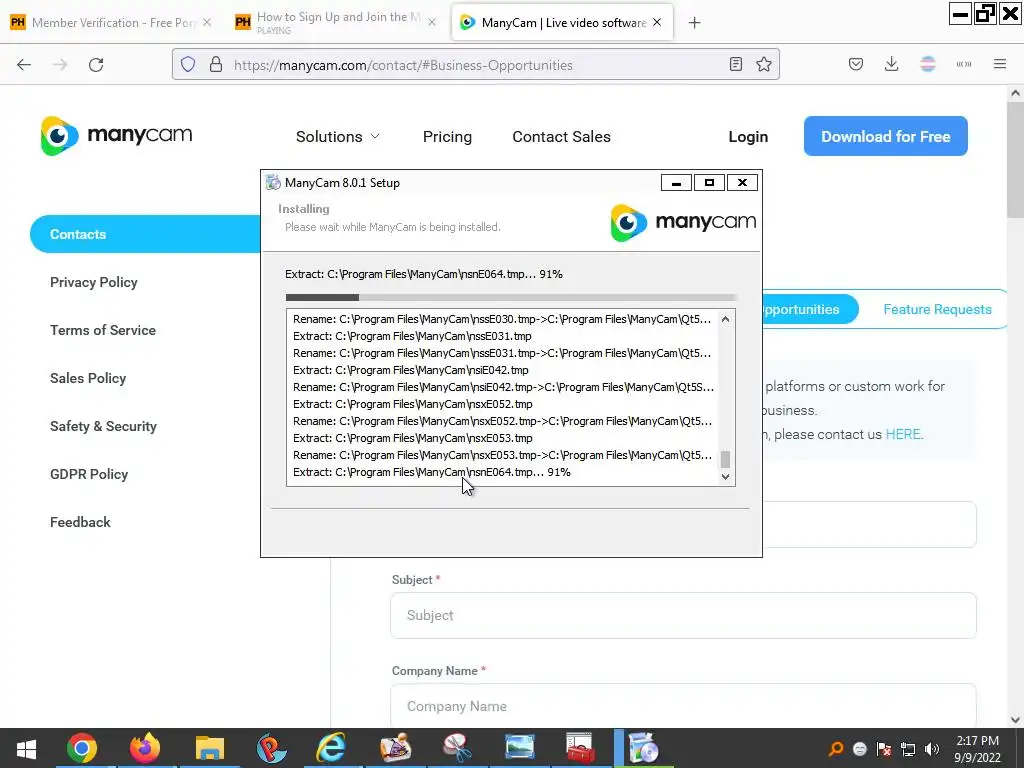Click ManyCam Setup title bar icon
Viewport: 1024px width, 768px height.
(273, 183)
